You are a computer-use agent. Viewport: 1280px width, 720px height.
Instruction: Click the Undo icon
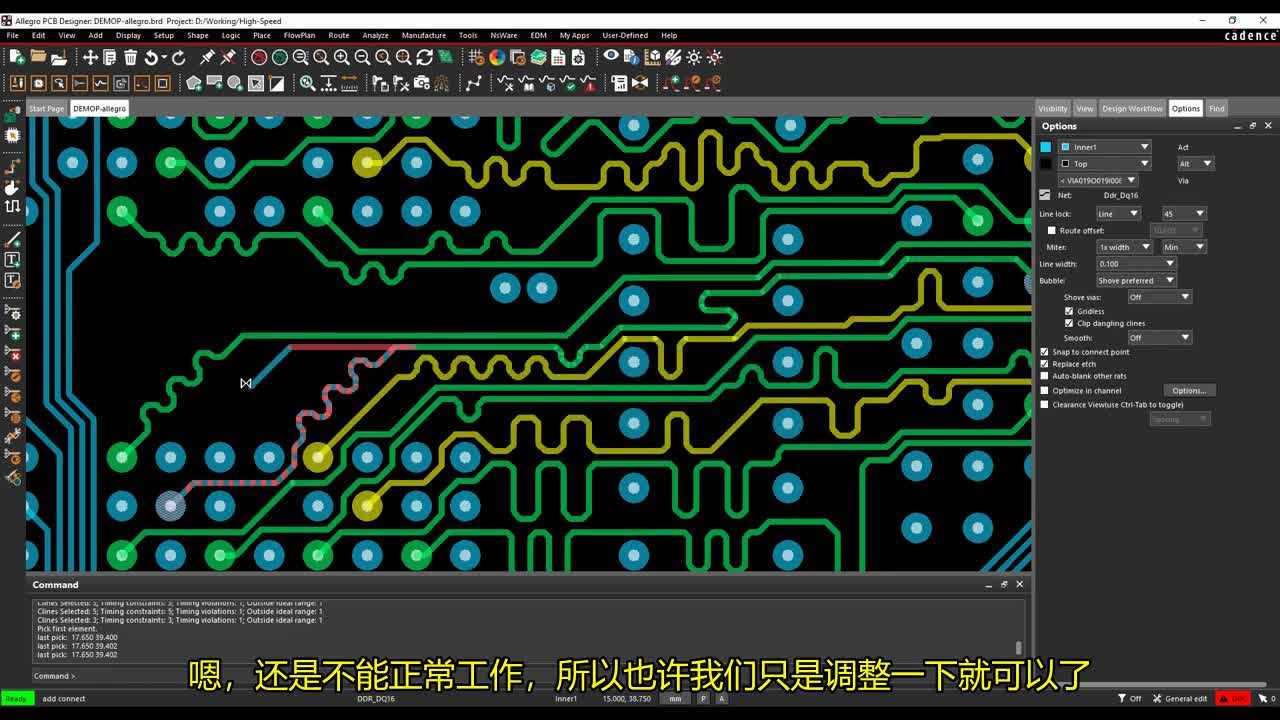(151, 57)
